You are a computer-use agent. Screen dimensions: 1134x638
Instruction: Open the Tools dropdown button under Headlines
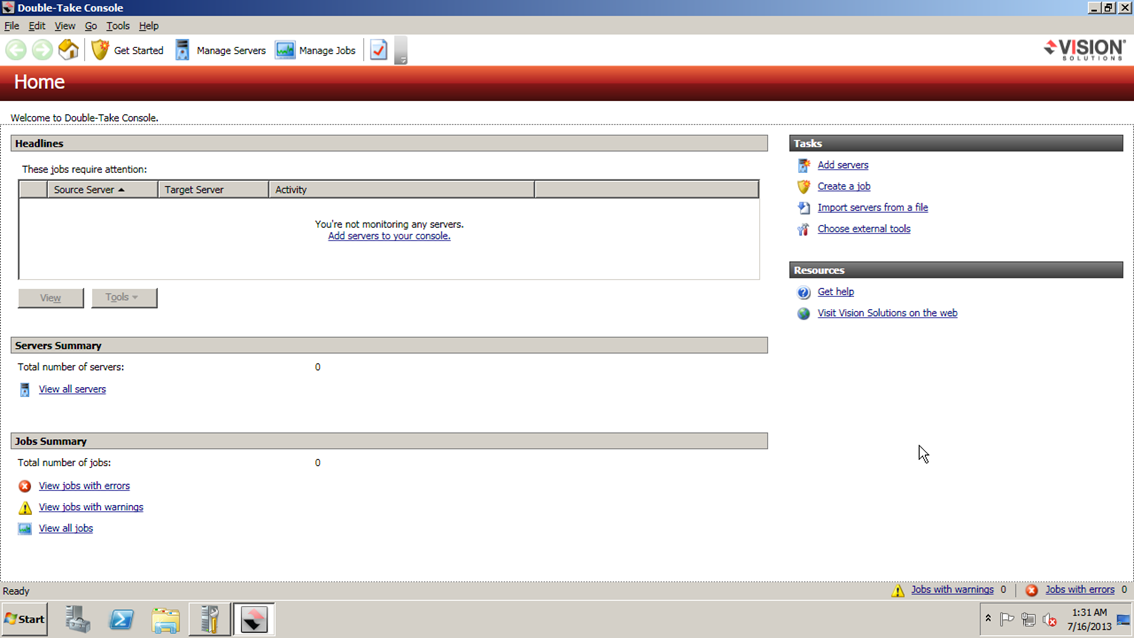124,297
